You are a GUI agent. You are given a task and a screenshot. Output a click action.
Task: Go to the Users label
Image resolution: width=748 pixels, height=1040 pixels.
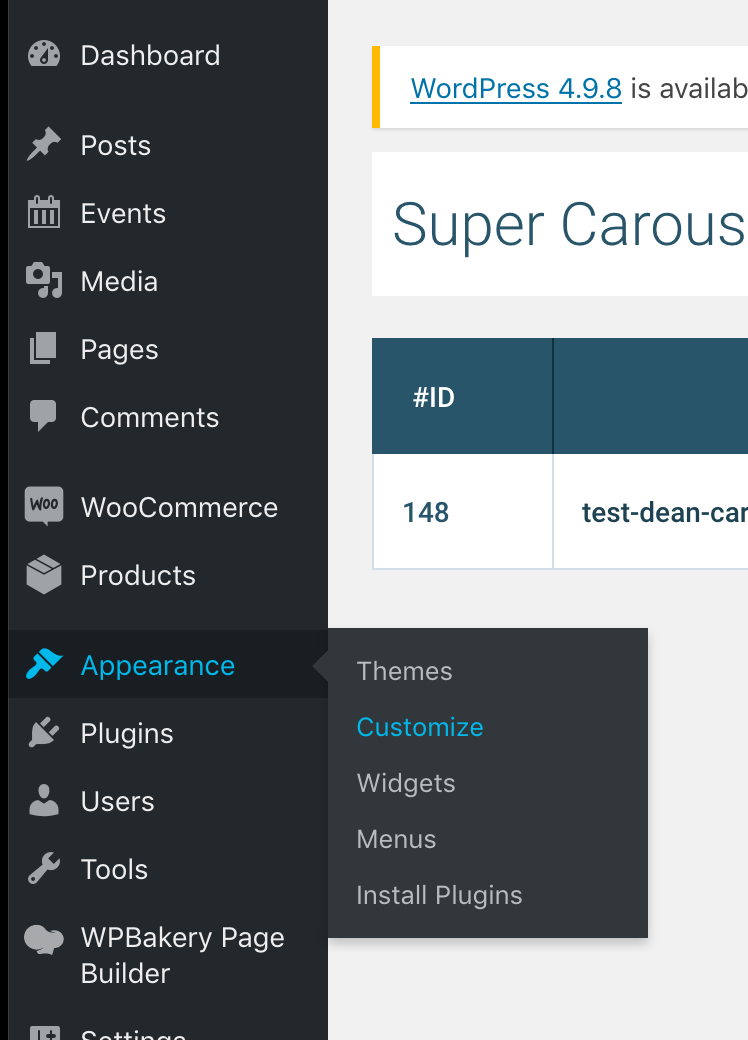click(x=117, y=801)
